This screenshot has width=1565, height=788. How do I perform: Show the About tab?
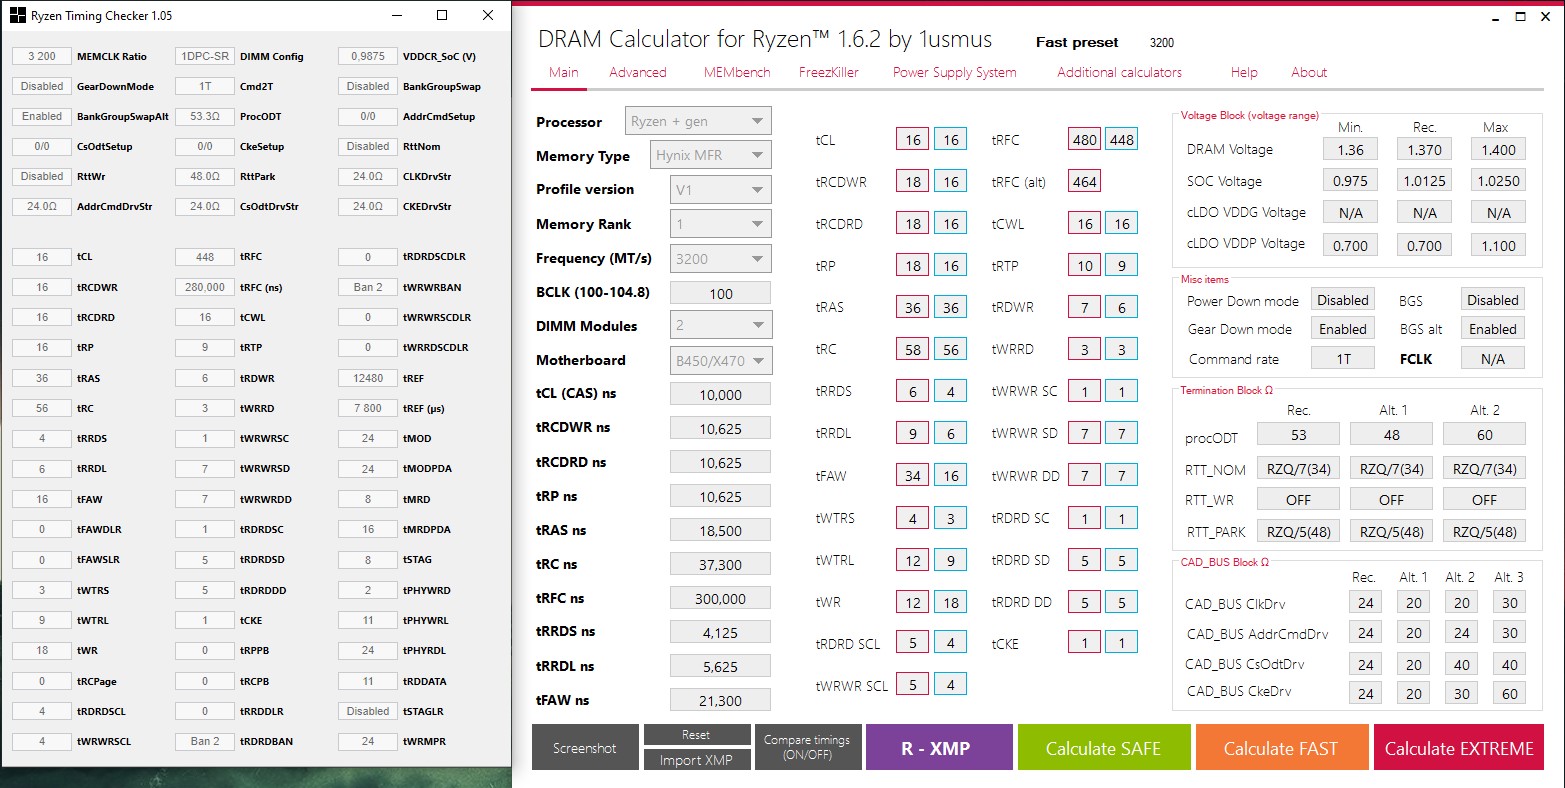tap(1309, 72)
